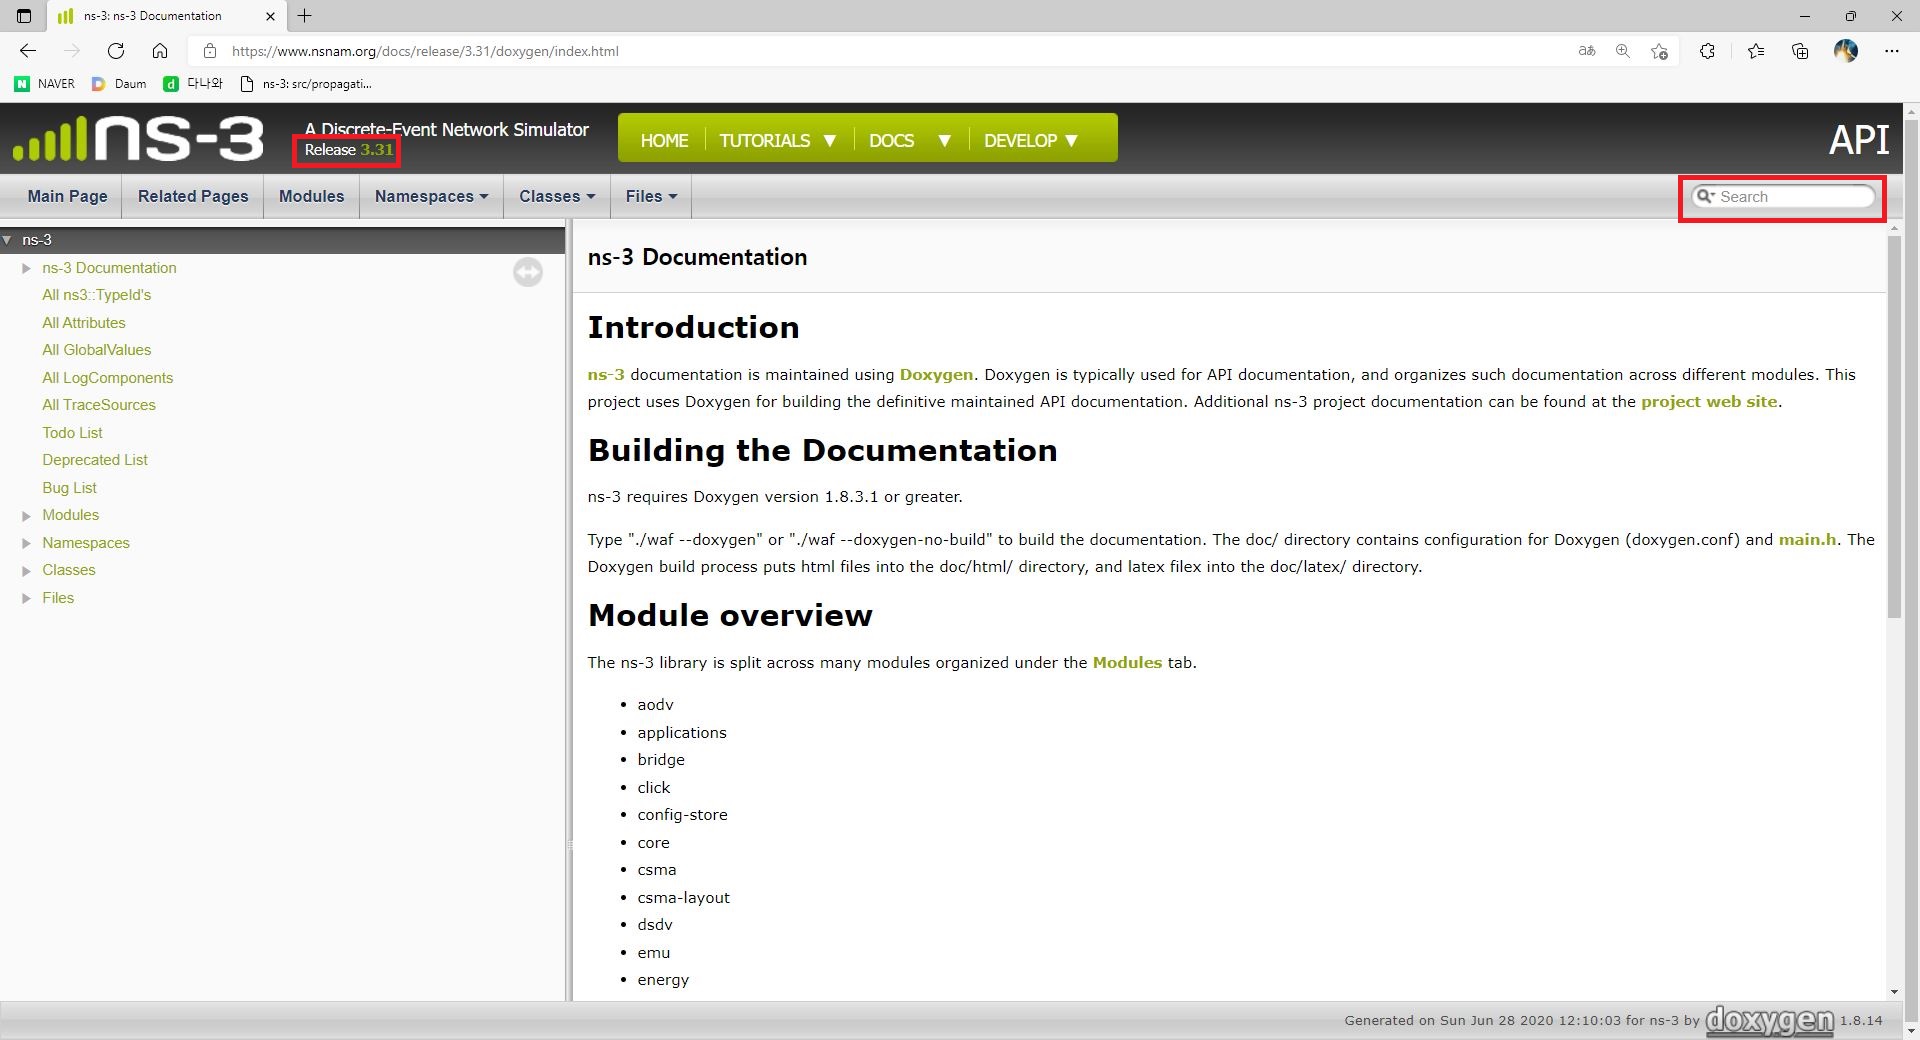View site information via the lock icon
This screenshot has width=1920, height=1040.
(210, 51)
